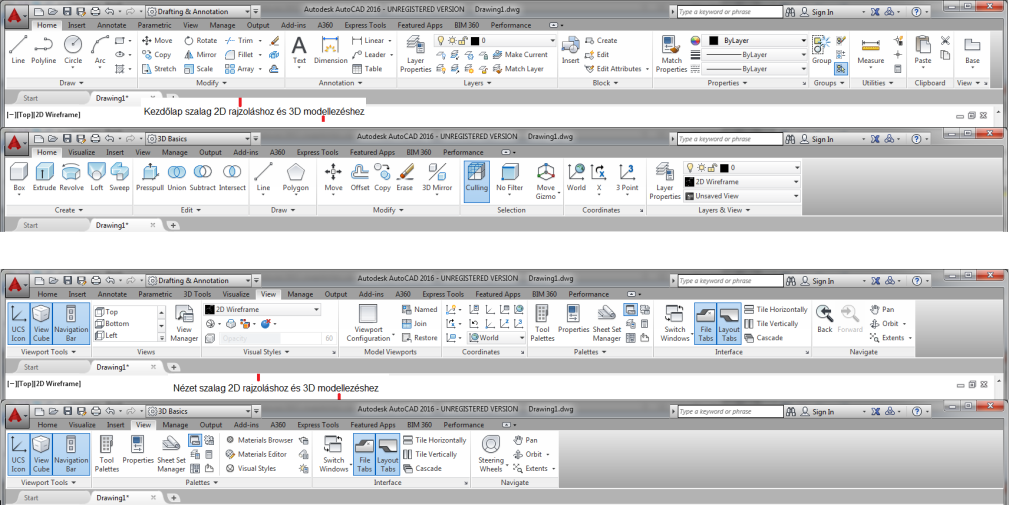The height and width of the screenshot is (505, 1009).
Task: Expand the Block panel dropdown
Action: click(x=605, y=83)
